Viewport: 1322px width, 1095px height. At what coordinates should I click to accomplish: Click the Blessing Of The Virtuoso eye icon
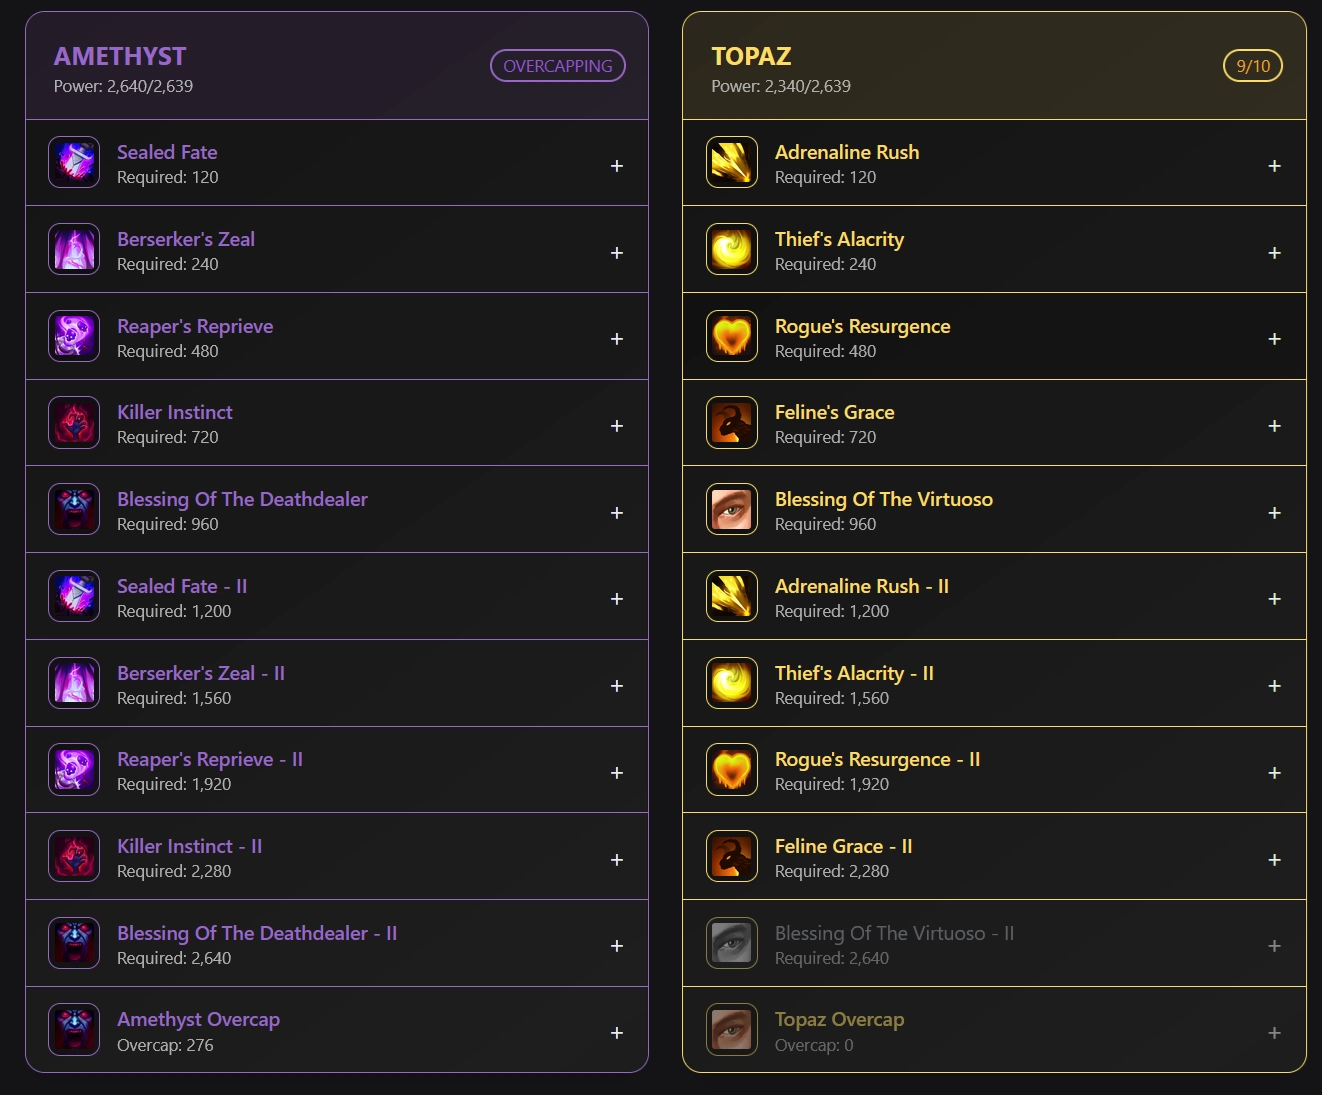tap(732, 509)
